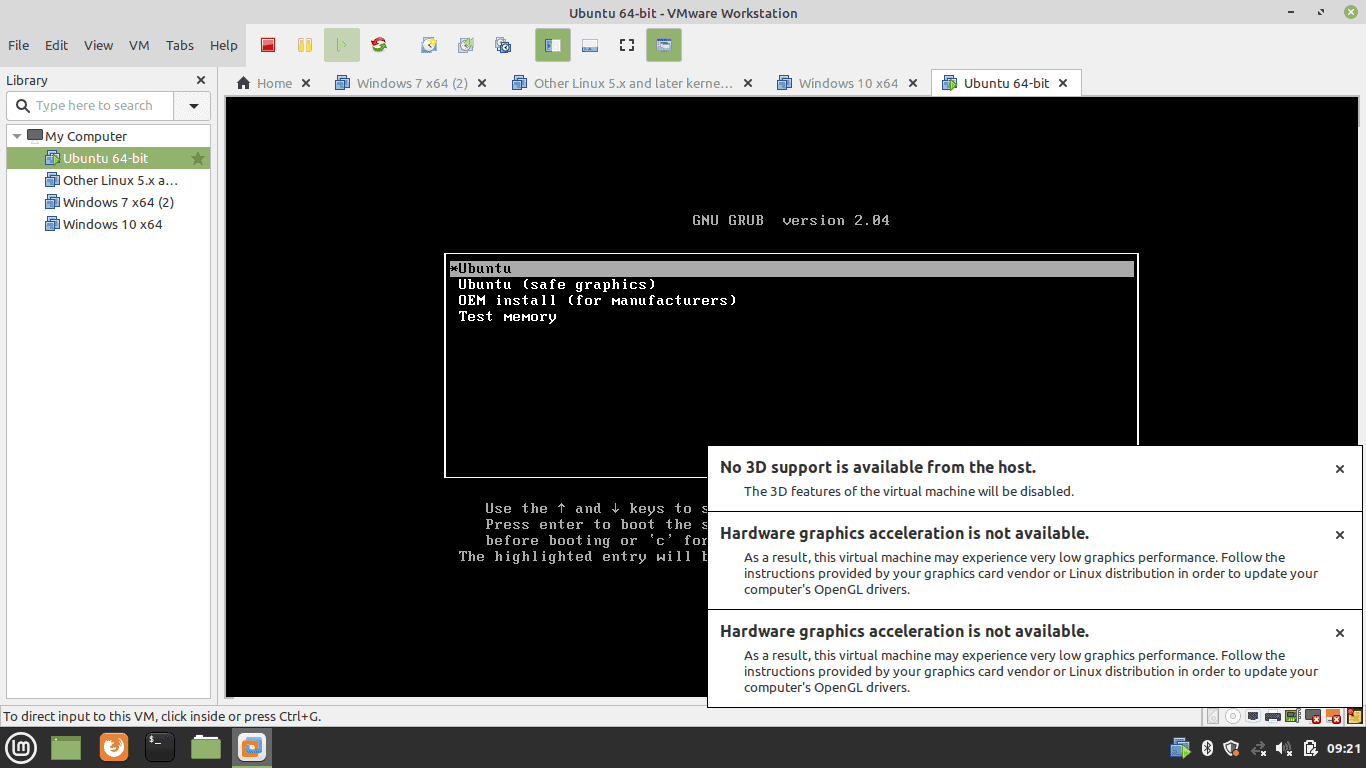Click the sound card status bar icon
The width and height of the screenshot is (1366, 768).
tap(1292, 716)
